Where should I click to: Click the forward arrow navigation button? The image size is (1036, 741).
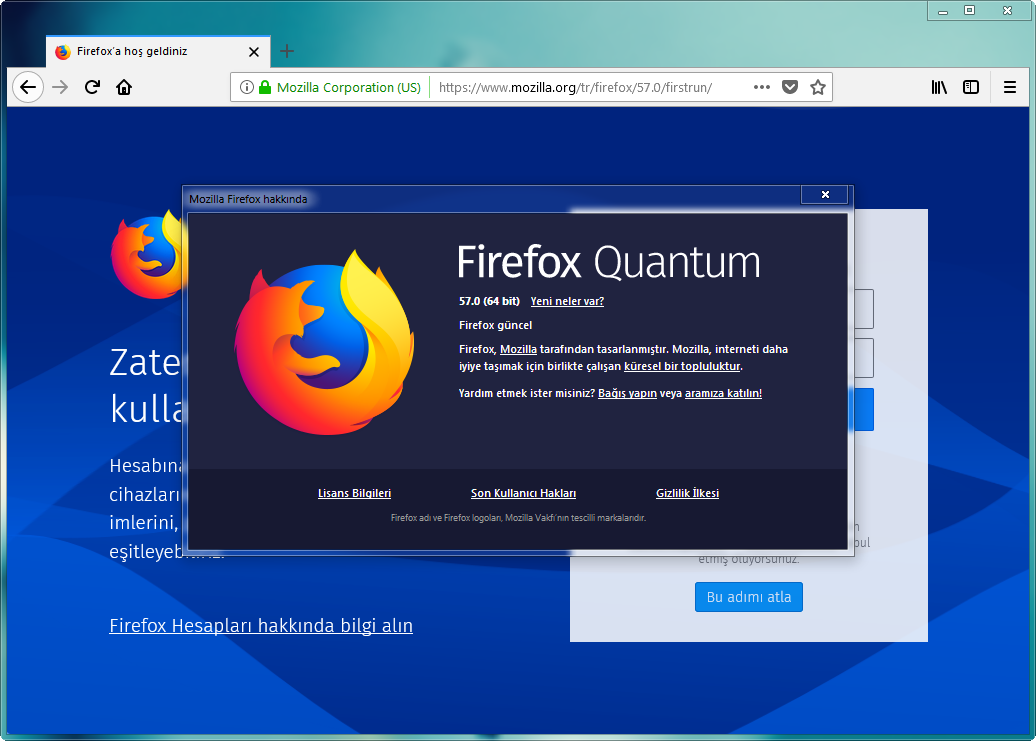(60, 87)
